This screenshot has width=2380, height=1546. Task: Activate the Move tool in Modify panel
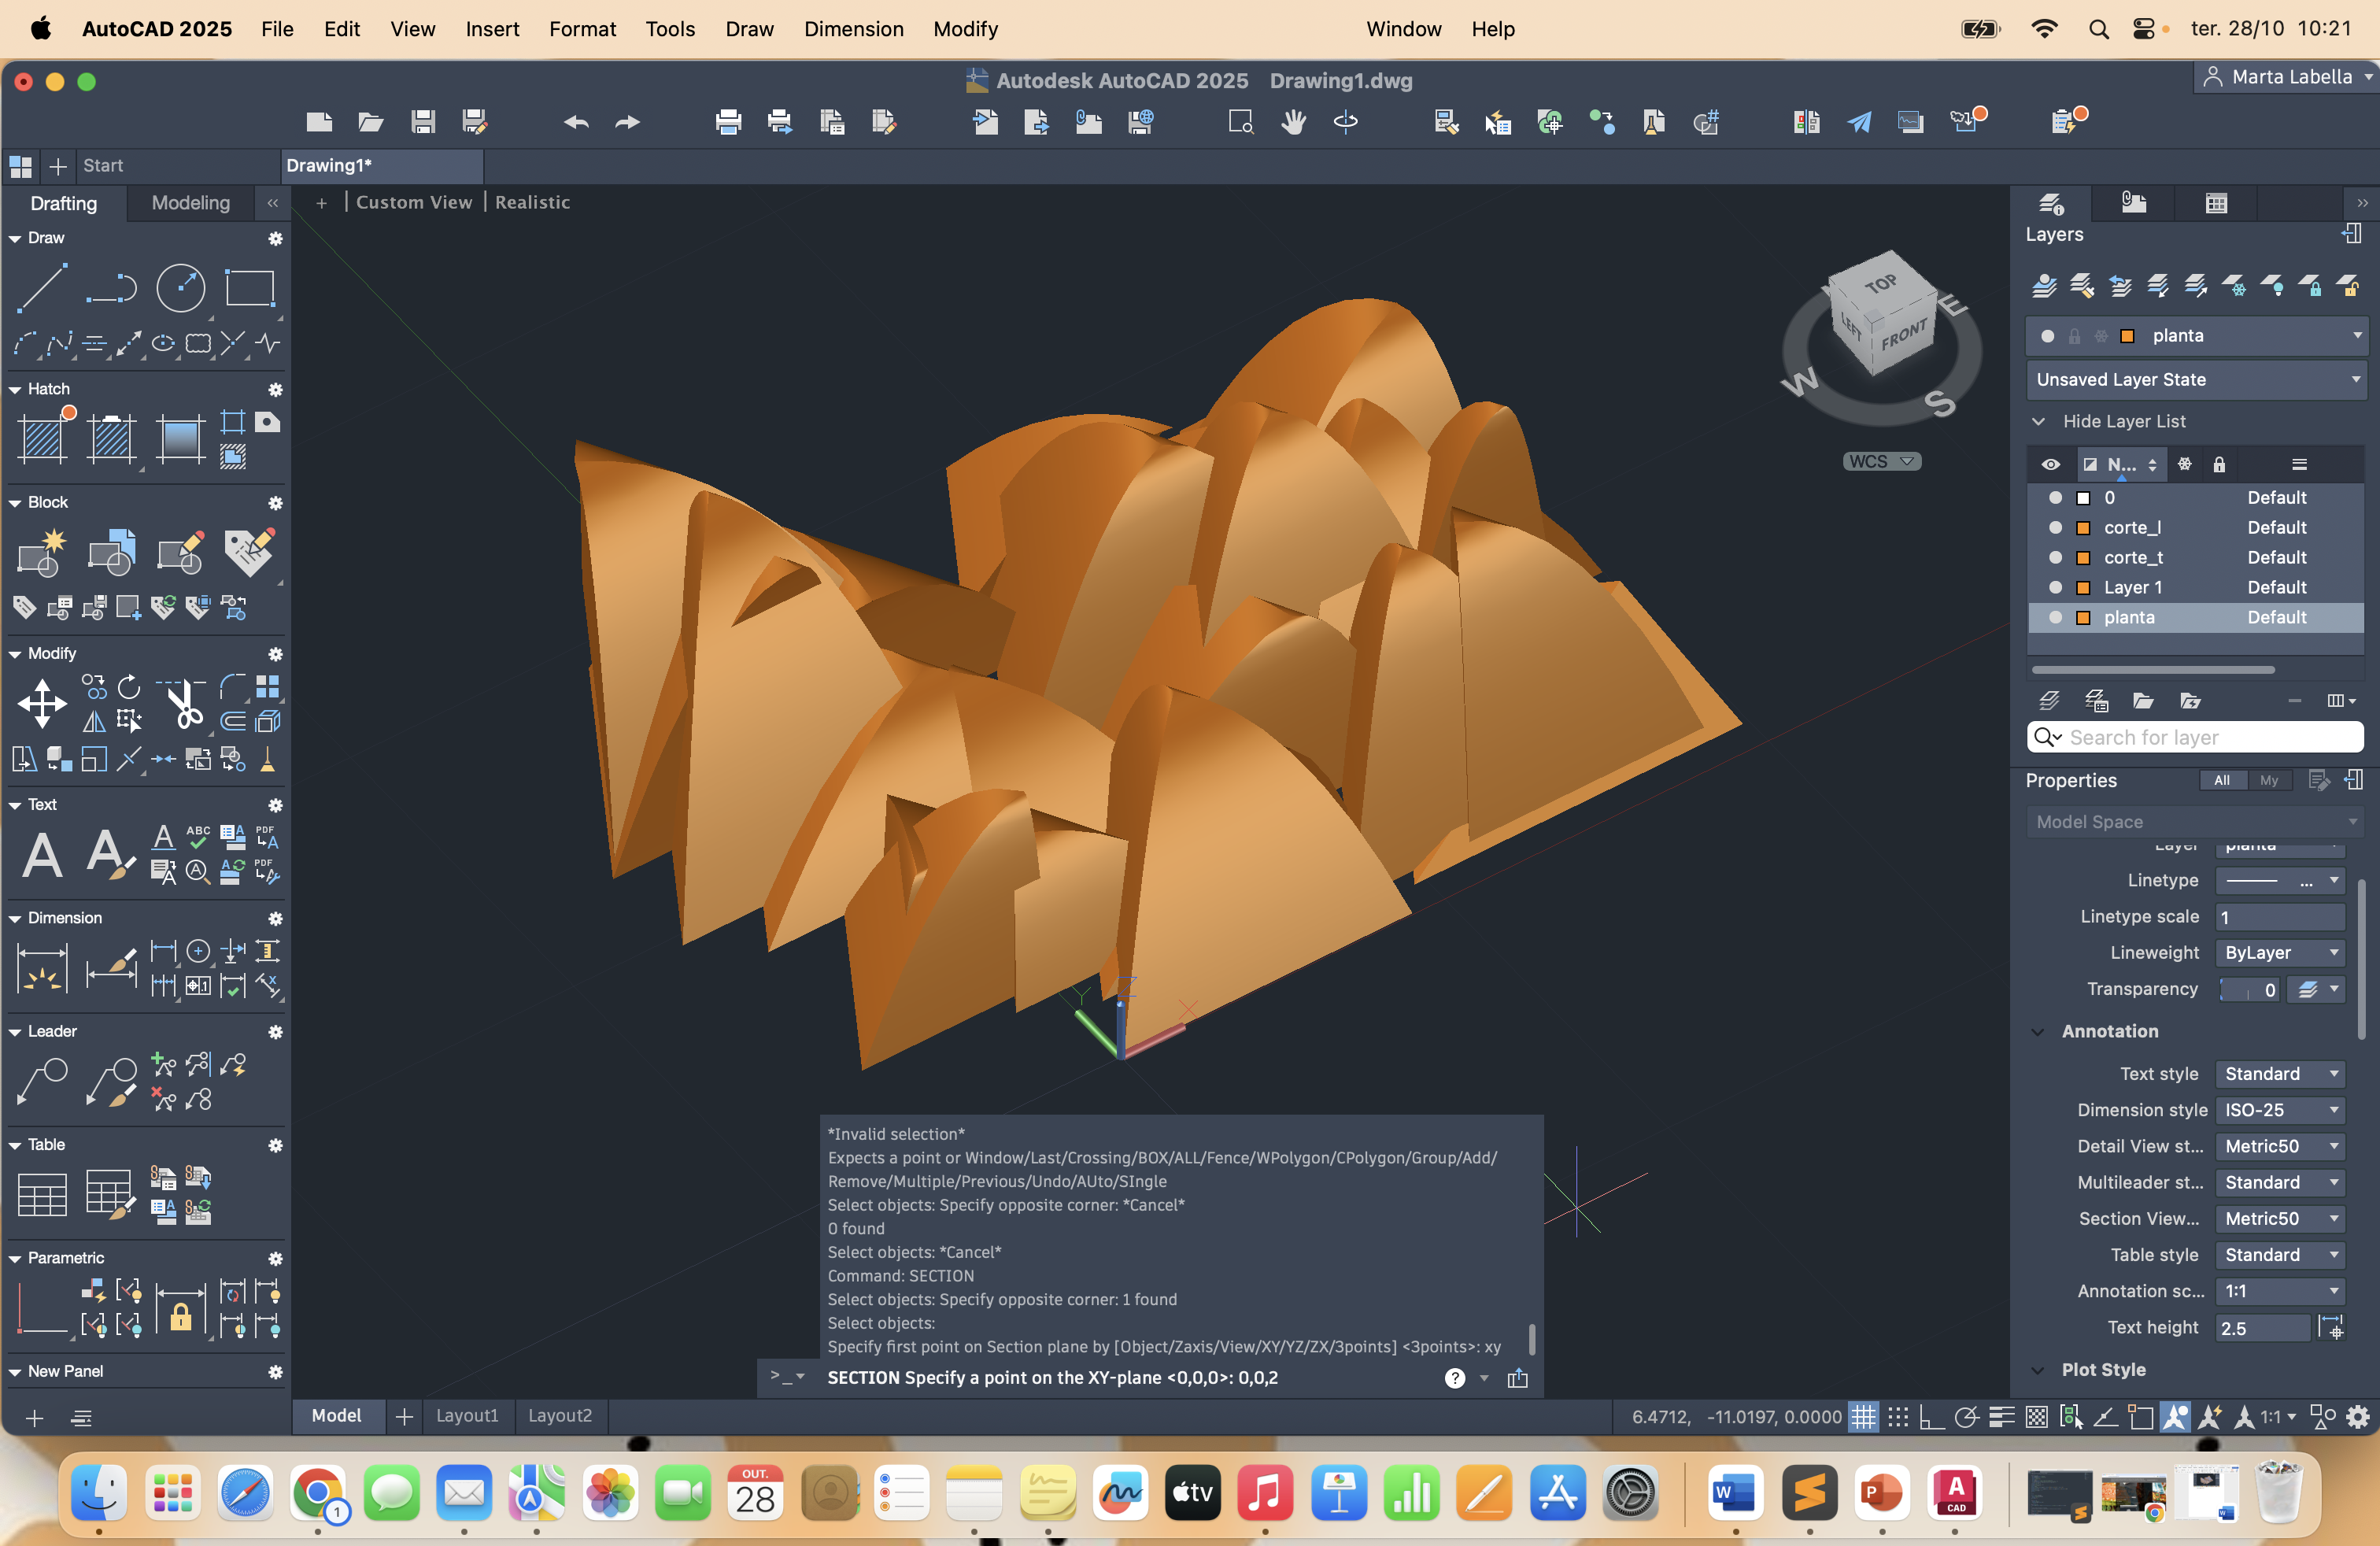coord(42,703)
